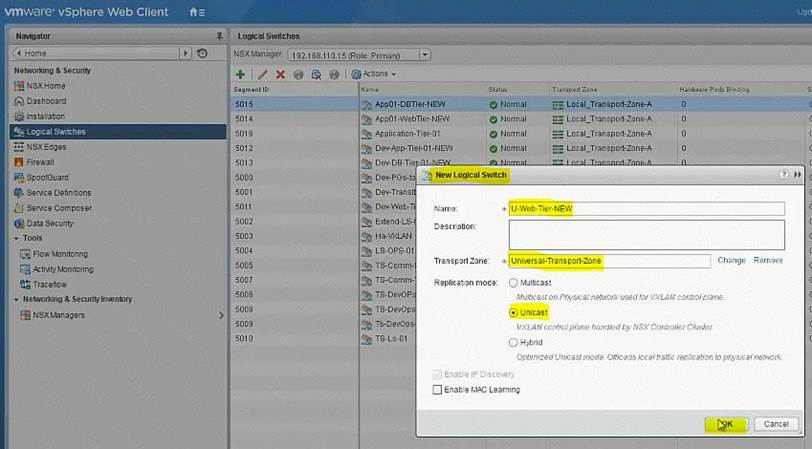Image resolution: width=812 pixels, height=449 pixels.
Task: Open NSX Home in the Navigator
Action: pyautogui.click(x=46, y=86)
